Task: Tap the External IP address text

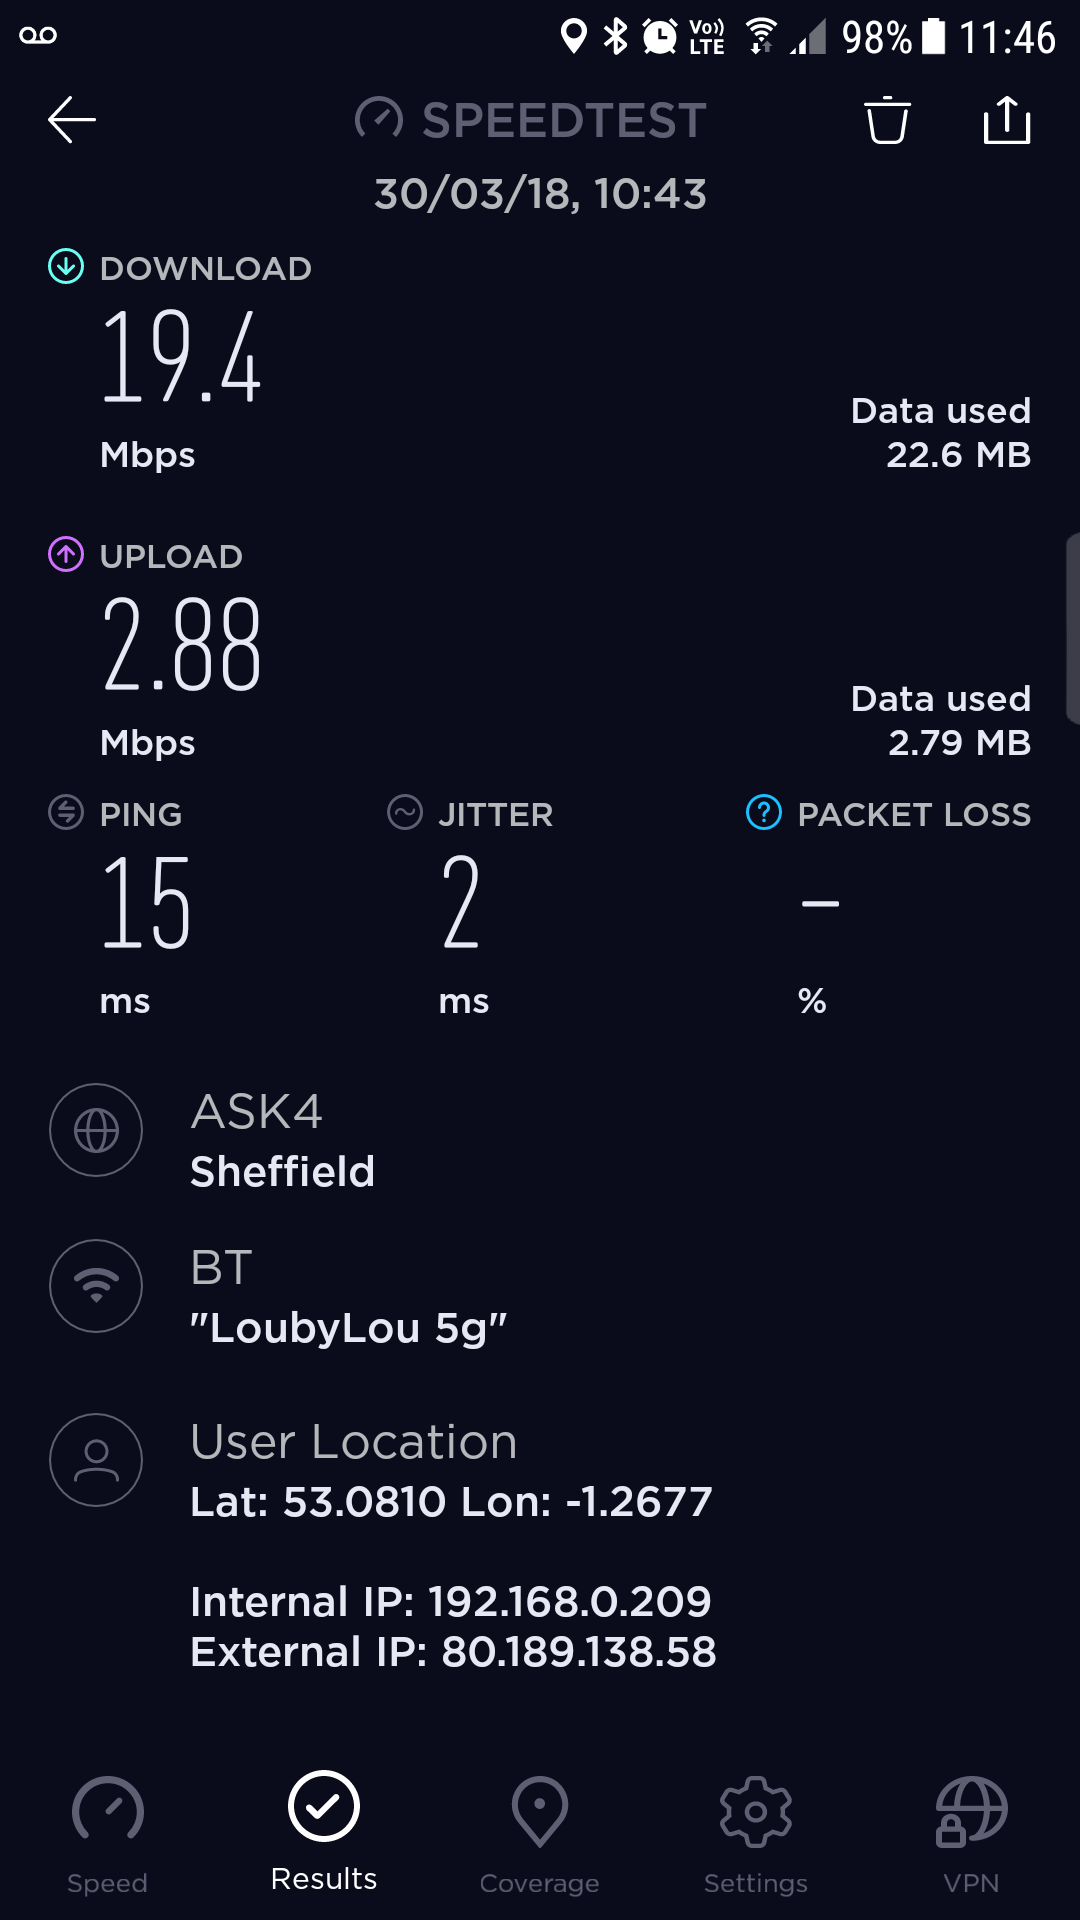Action: [453, 1652]
